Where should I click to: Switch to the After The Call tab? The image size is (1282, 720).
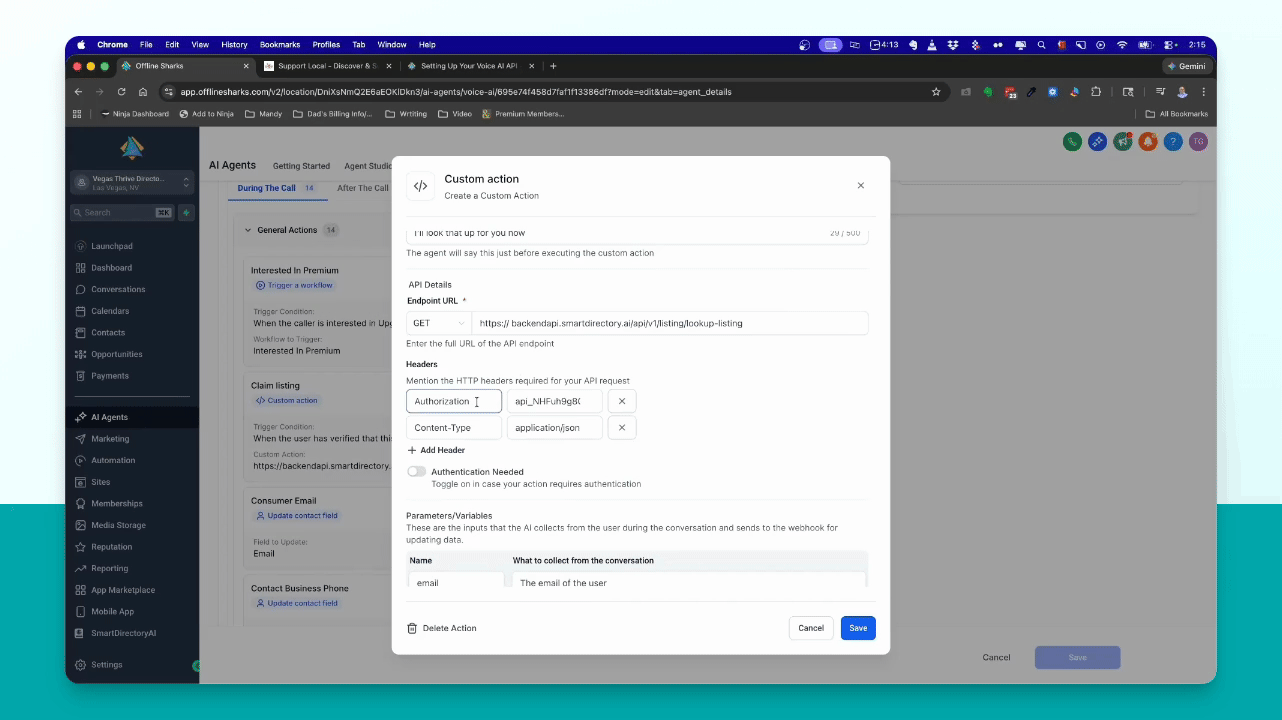[362, 188]
